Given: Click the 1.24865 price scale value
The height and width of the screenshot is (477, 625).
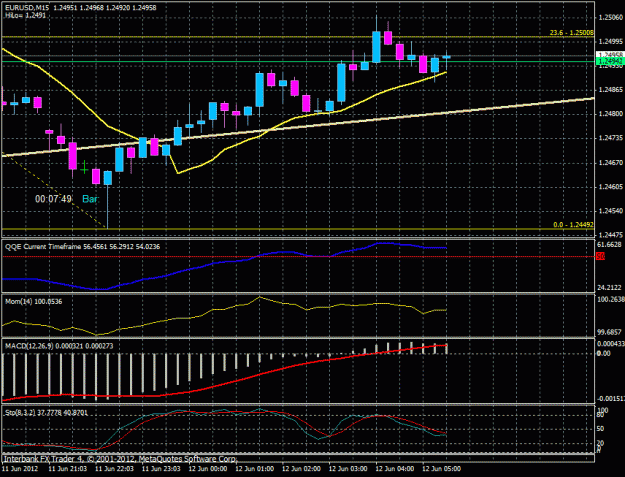Looking at the screenshot, I should (x=611, y=90).
